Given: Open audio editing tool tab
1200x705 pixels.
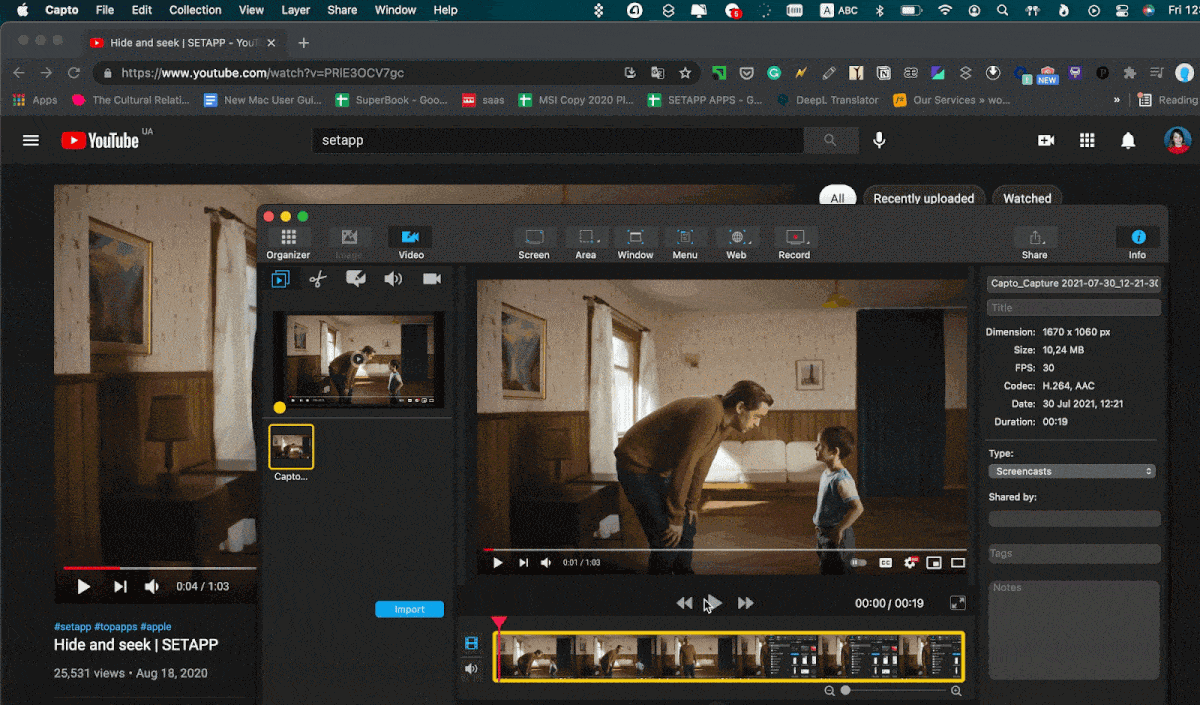Looking at the screenshot, I should click(393, 279).
